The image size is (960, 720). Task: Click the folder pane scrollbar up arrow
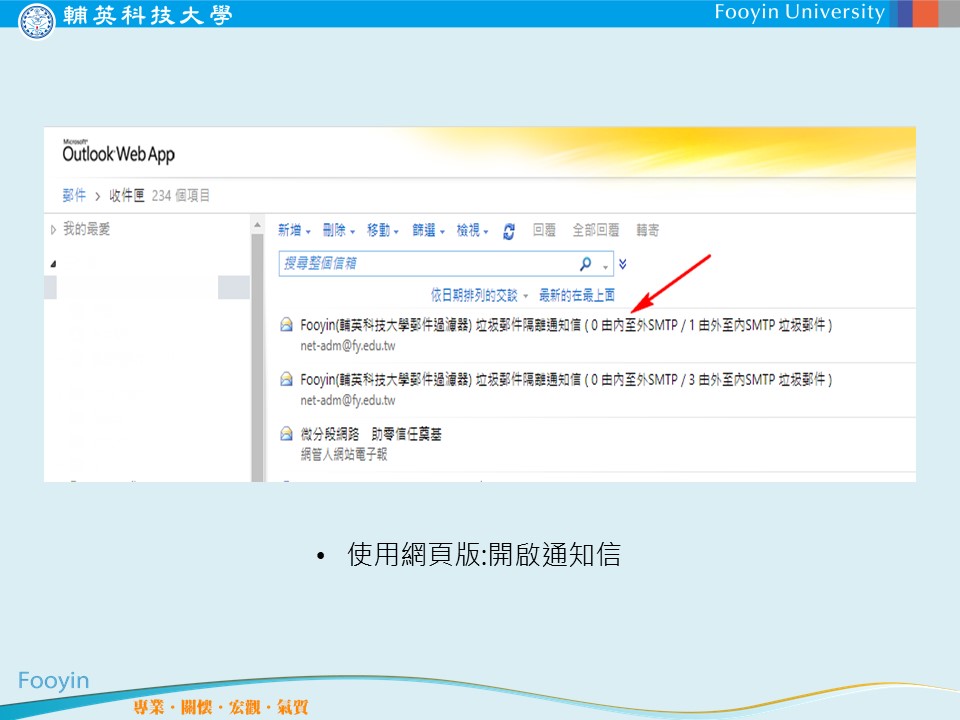(257, 225)
